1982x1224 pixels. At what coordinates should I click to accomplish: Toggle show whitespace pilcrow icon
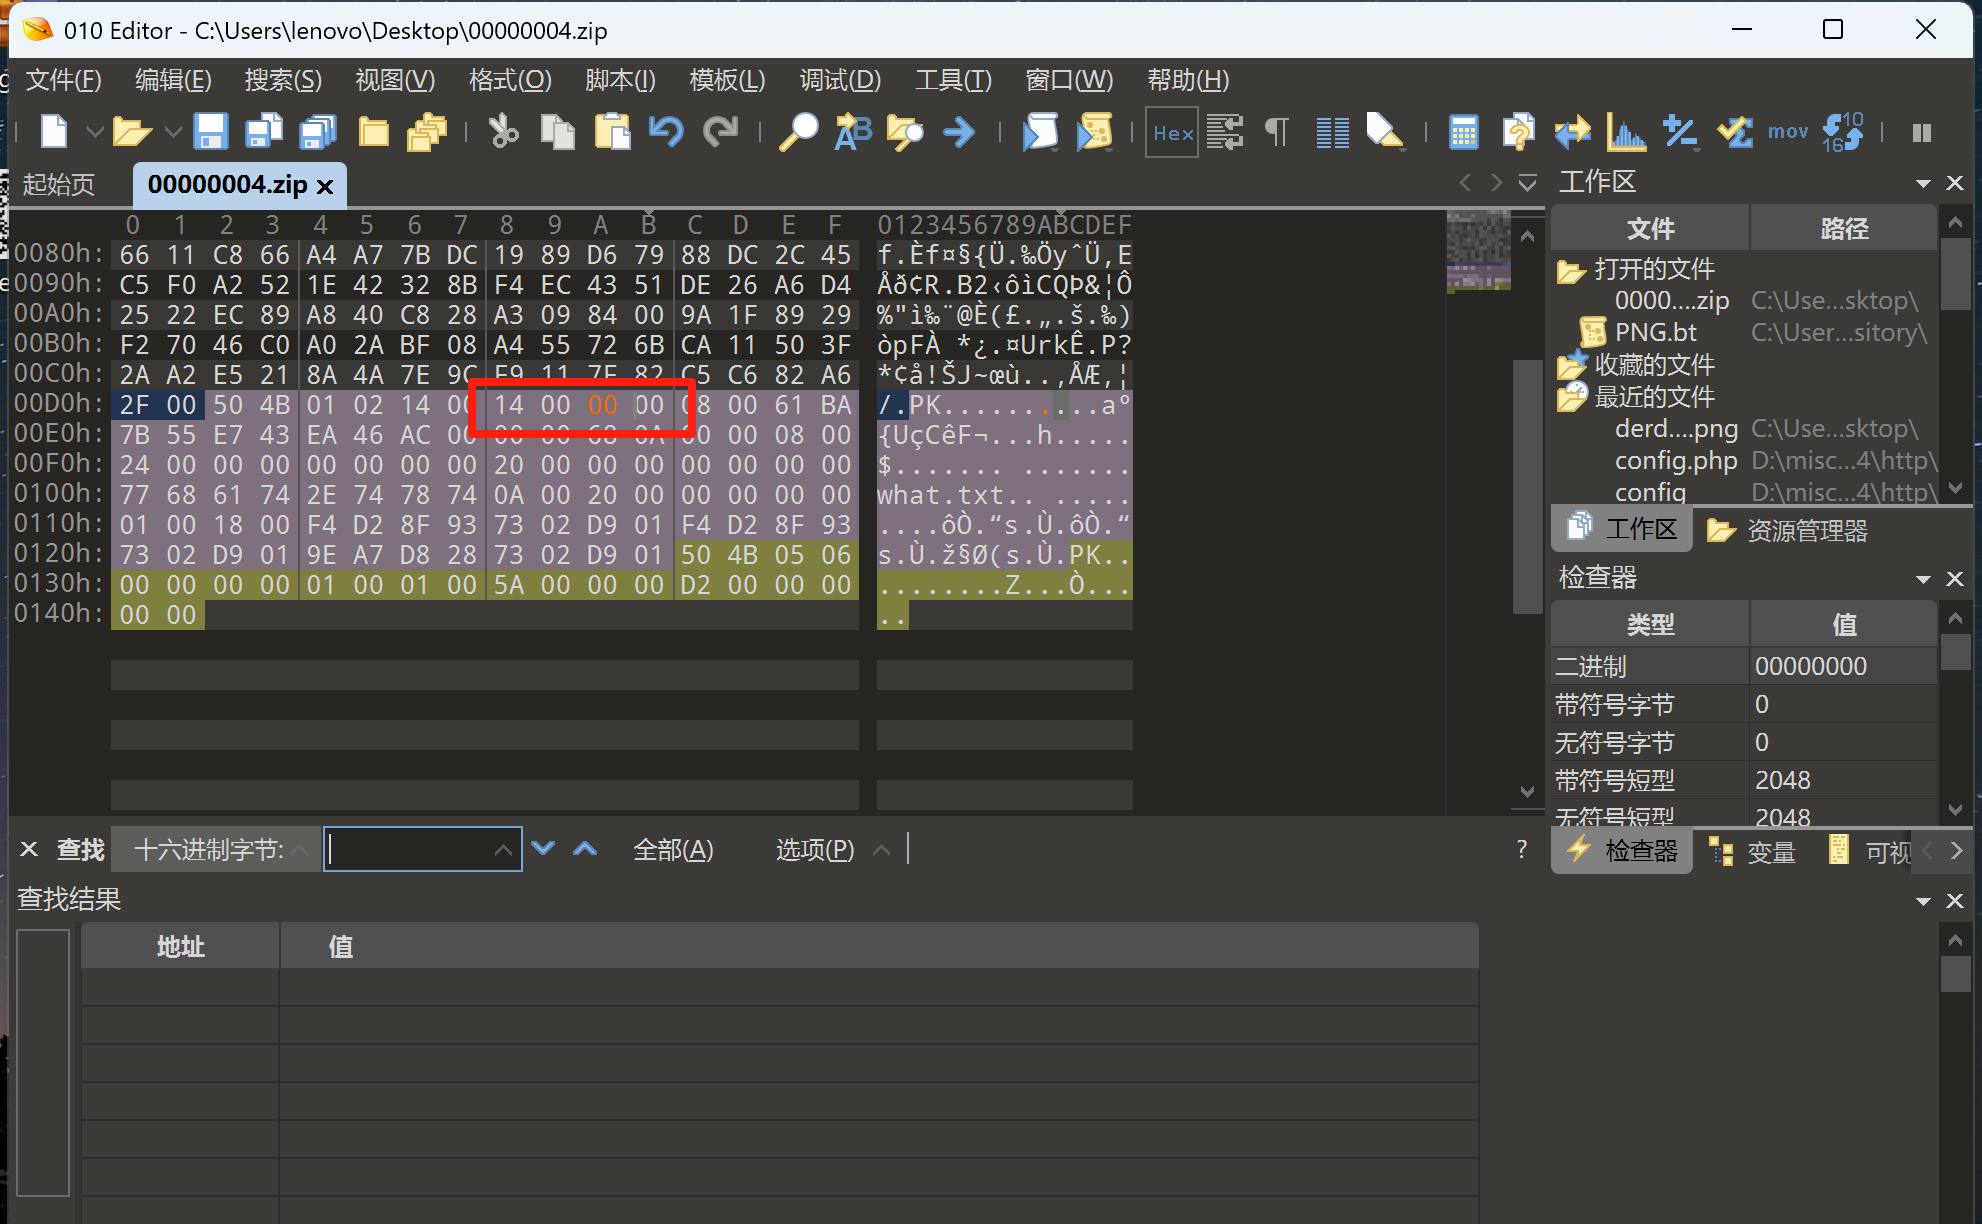tap(1277, 132)
